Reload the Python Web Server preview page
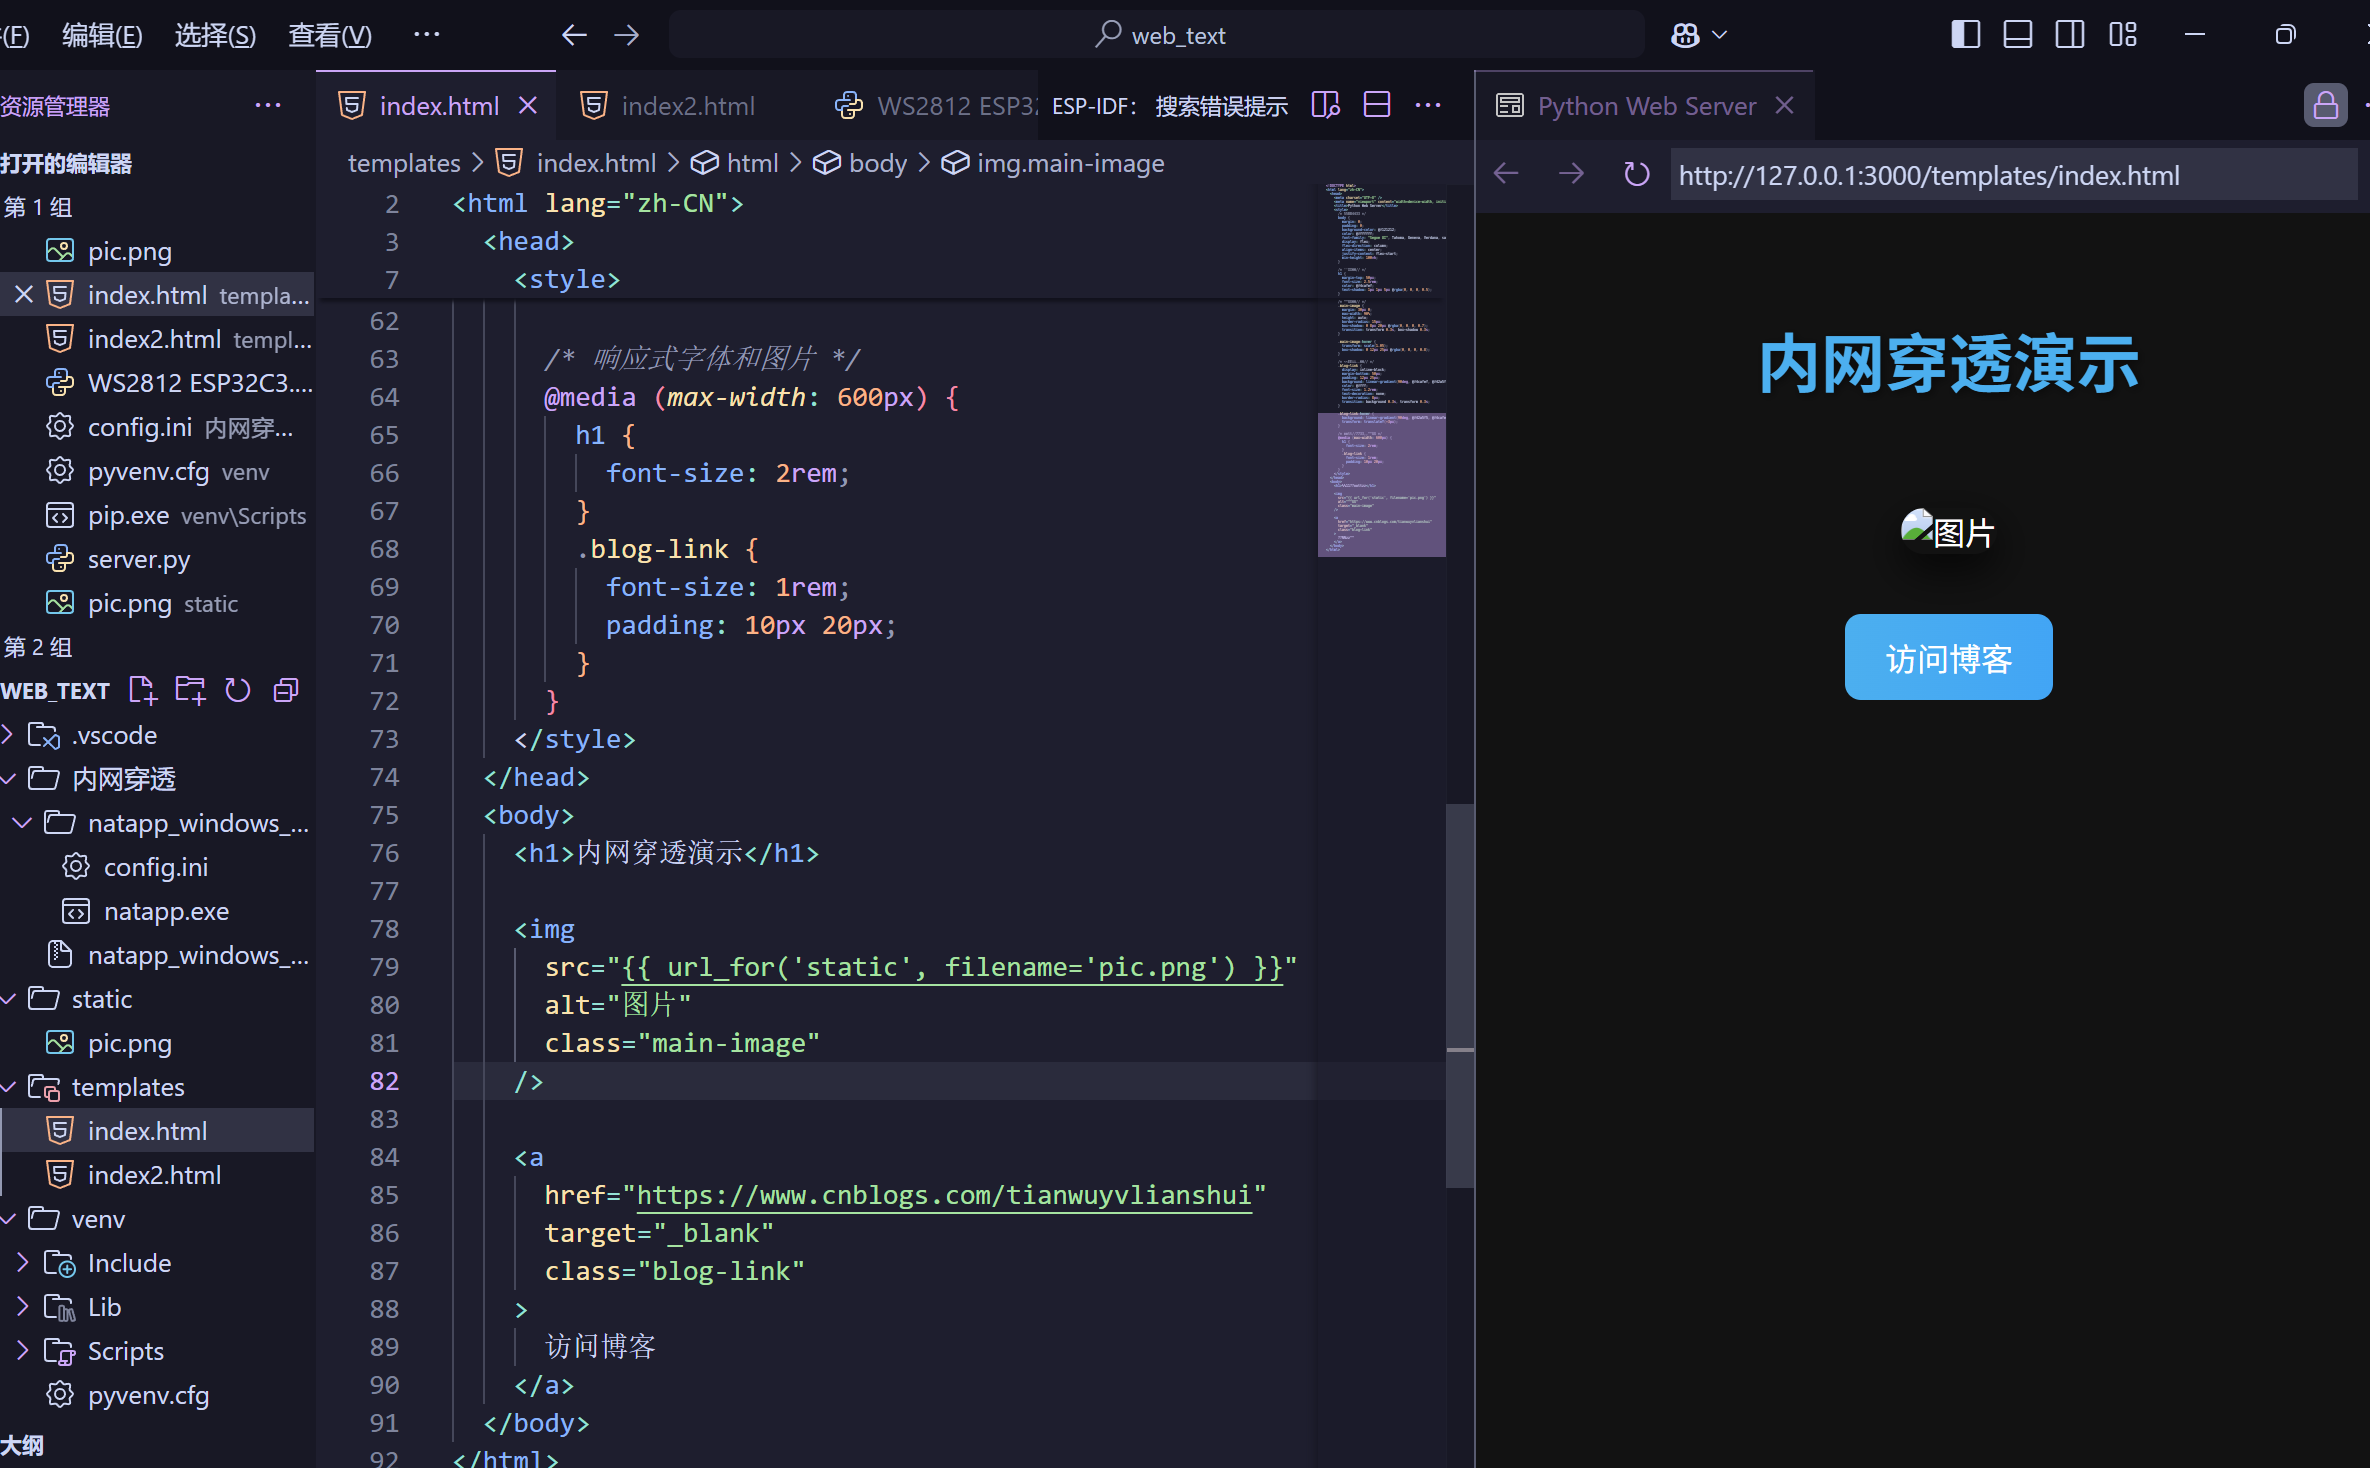 [1636, 175]
